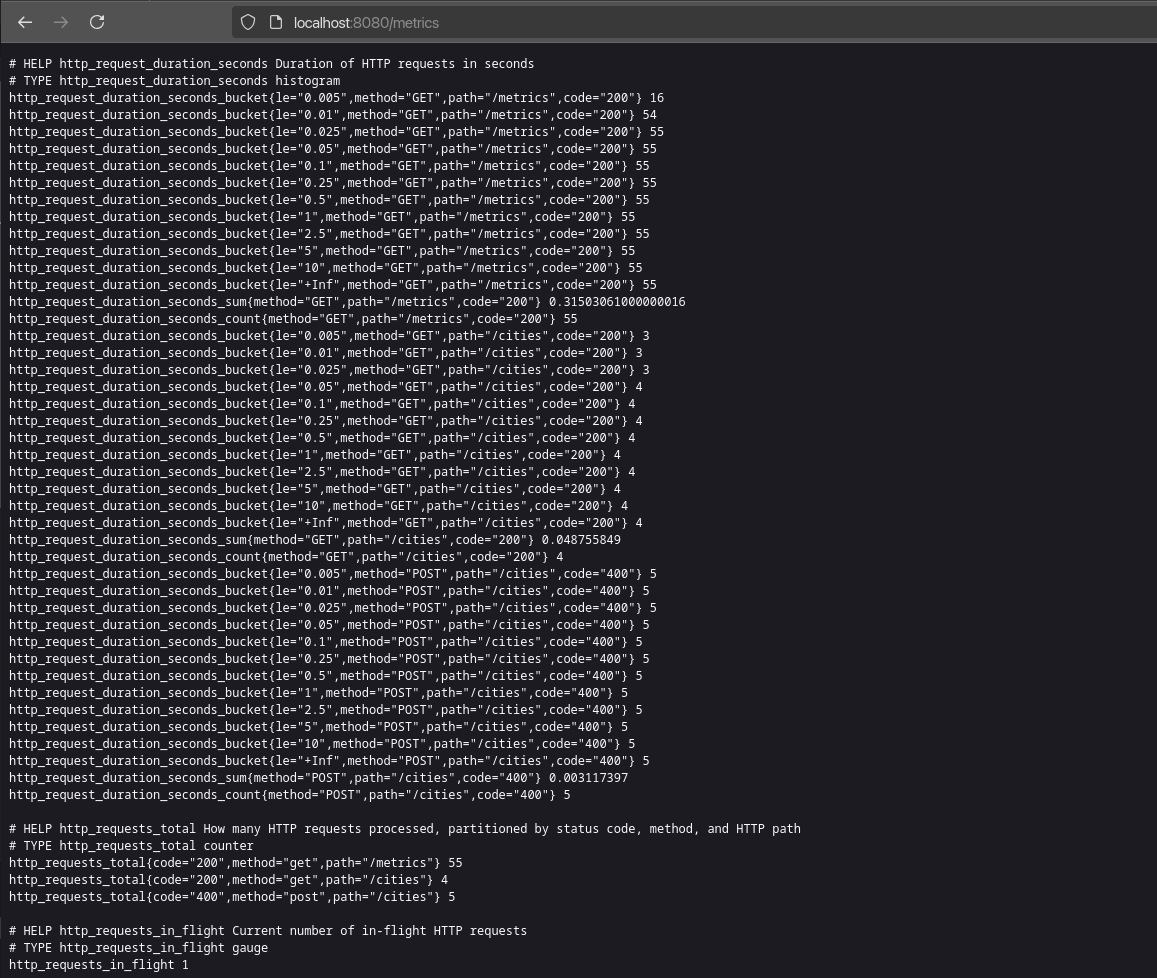Click the HELP http_request_duration_seconds comment line
The image size is (1157, 978).
pos(271,64)
